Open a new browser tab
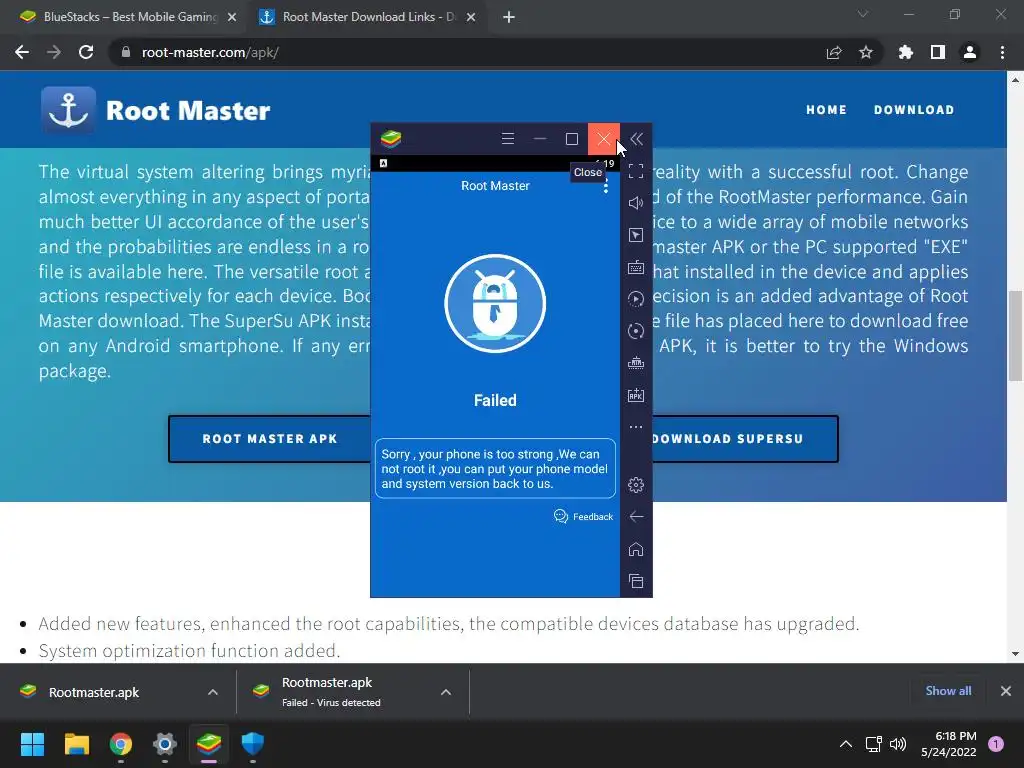This screenshot has height=768, width=1024. tap(509, 18)
